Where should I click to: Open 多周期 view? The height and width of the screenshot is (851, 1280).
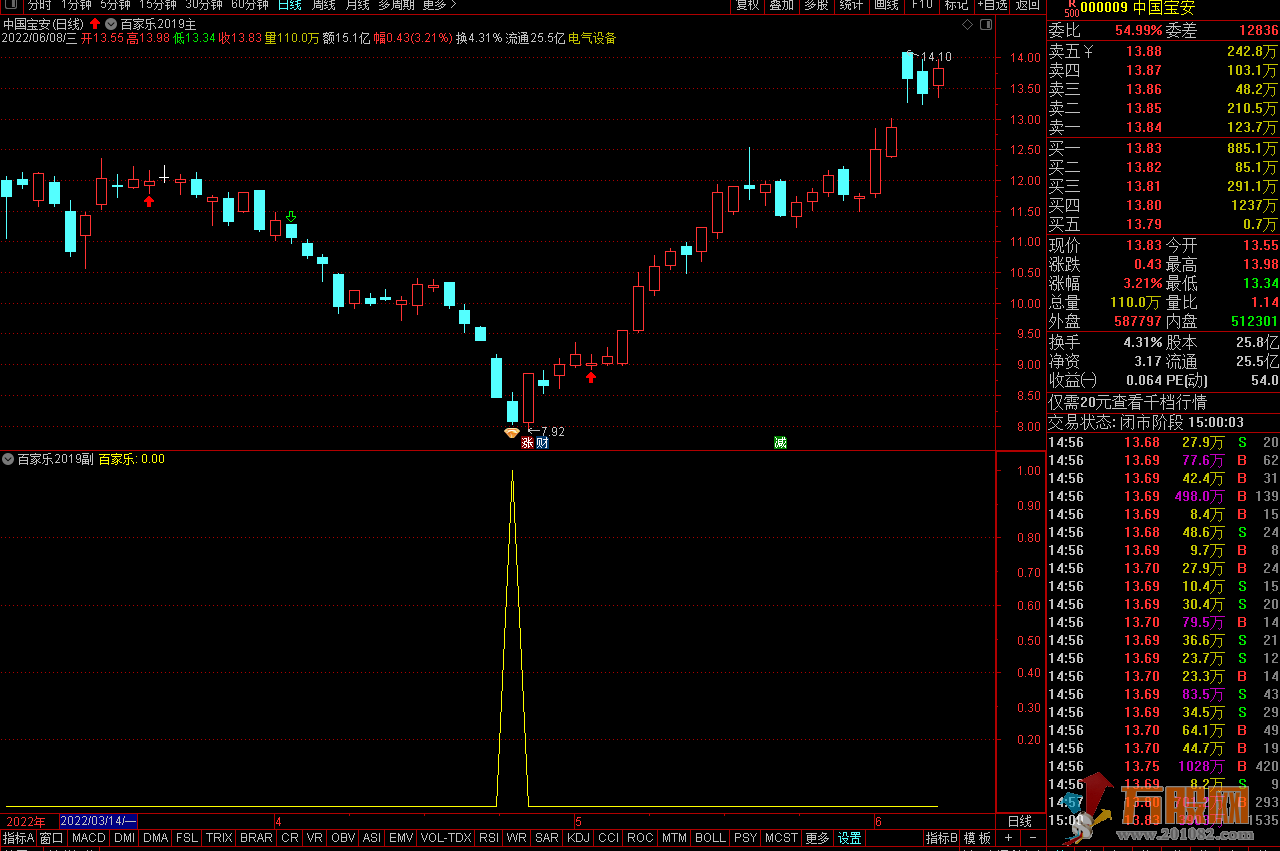pos(397,5)
